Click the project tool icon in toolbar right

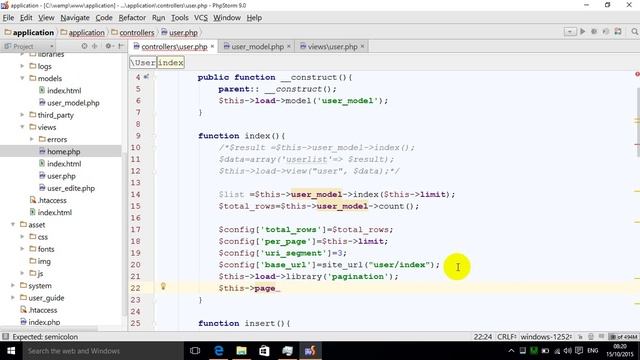pyautogui.click(x=618, y=31)
